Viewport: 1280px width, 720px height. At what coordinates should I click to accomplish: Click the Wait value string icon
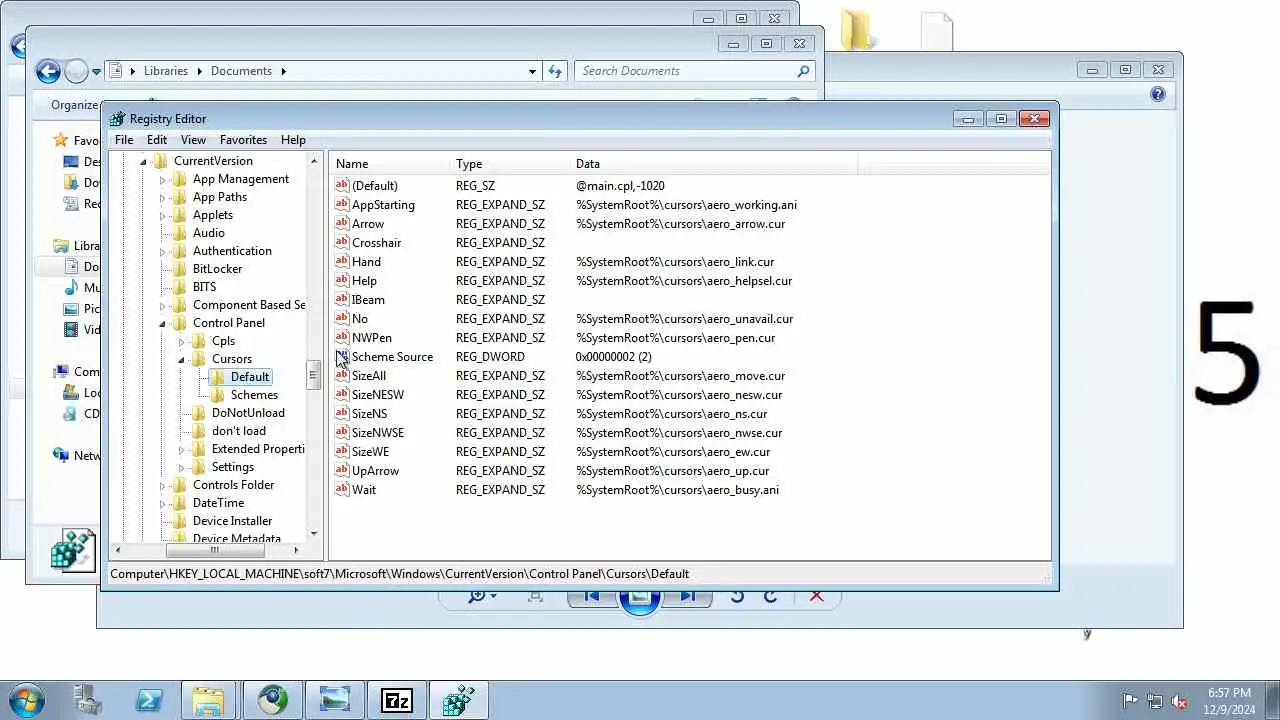click(342, 490)
